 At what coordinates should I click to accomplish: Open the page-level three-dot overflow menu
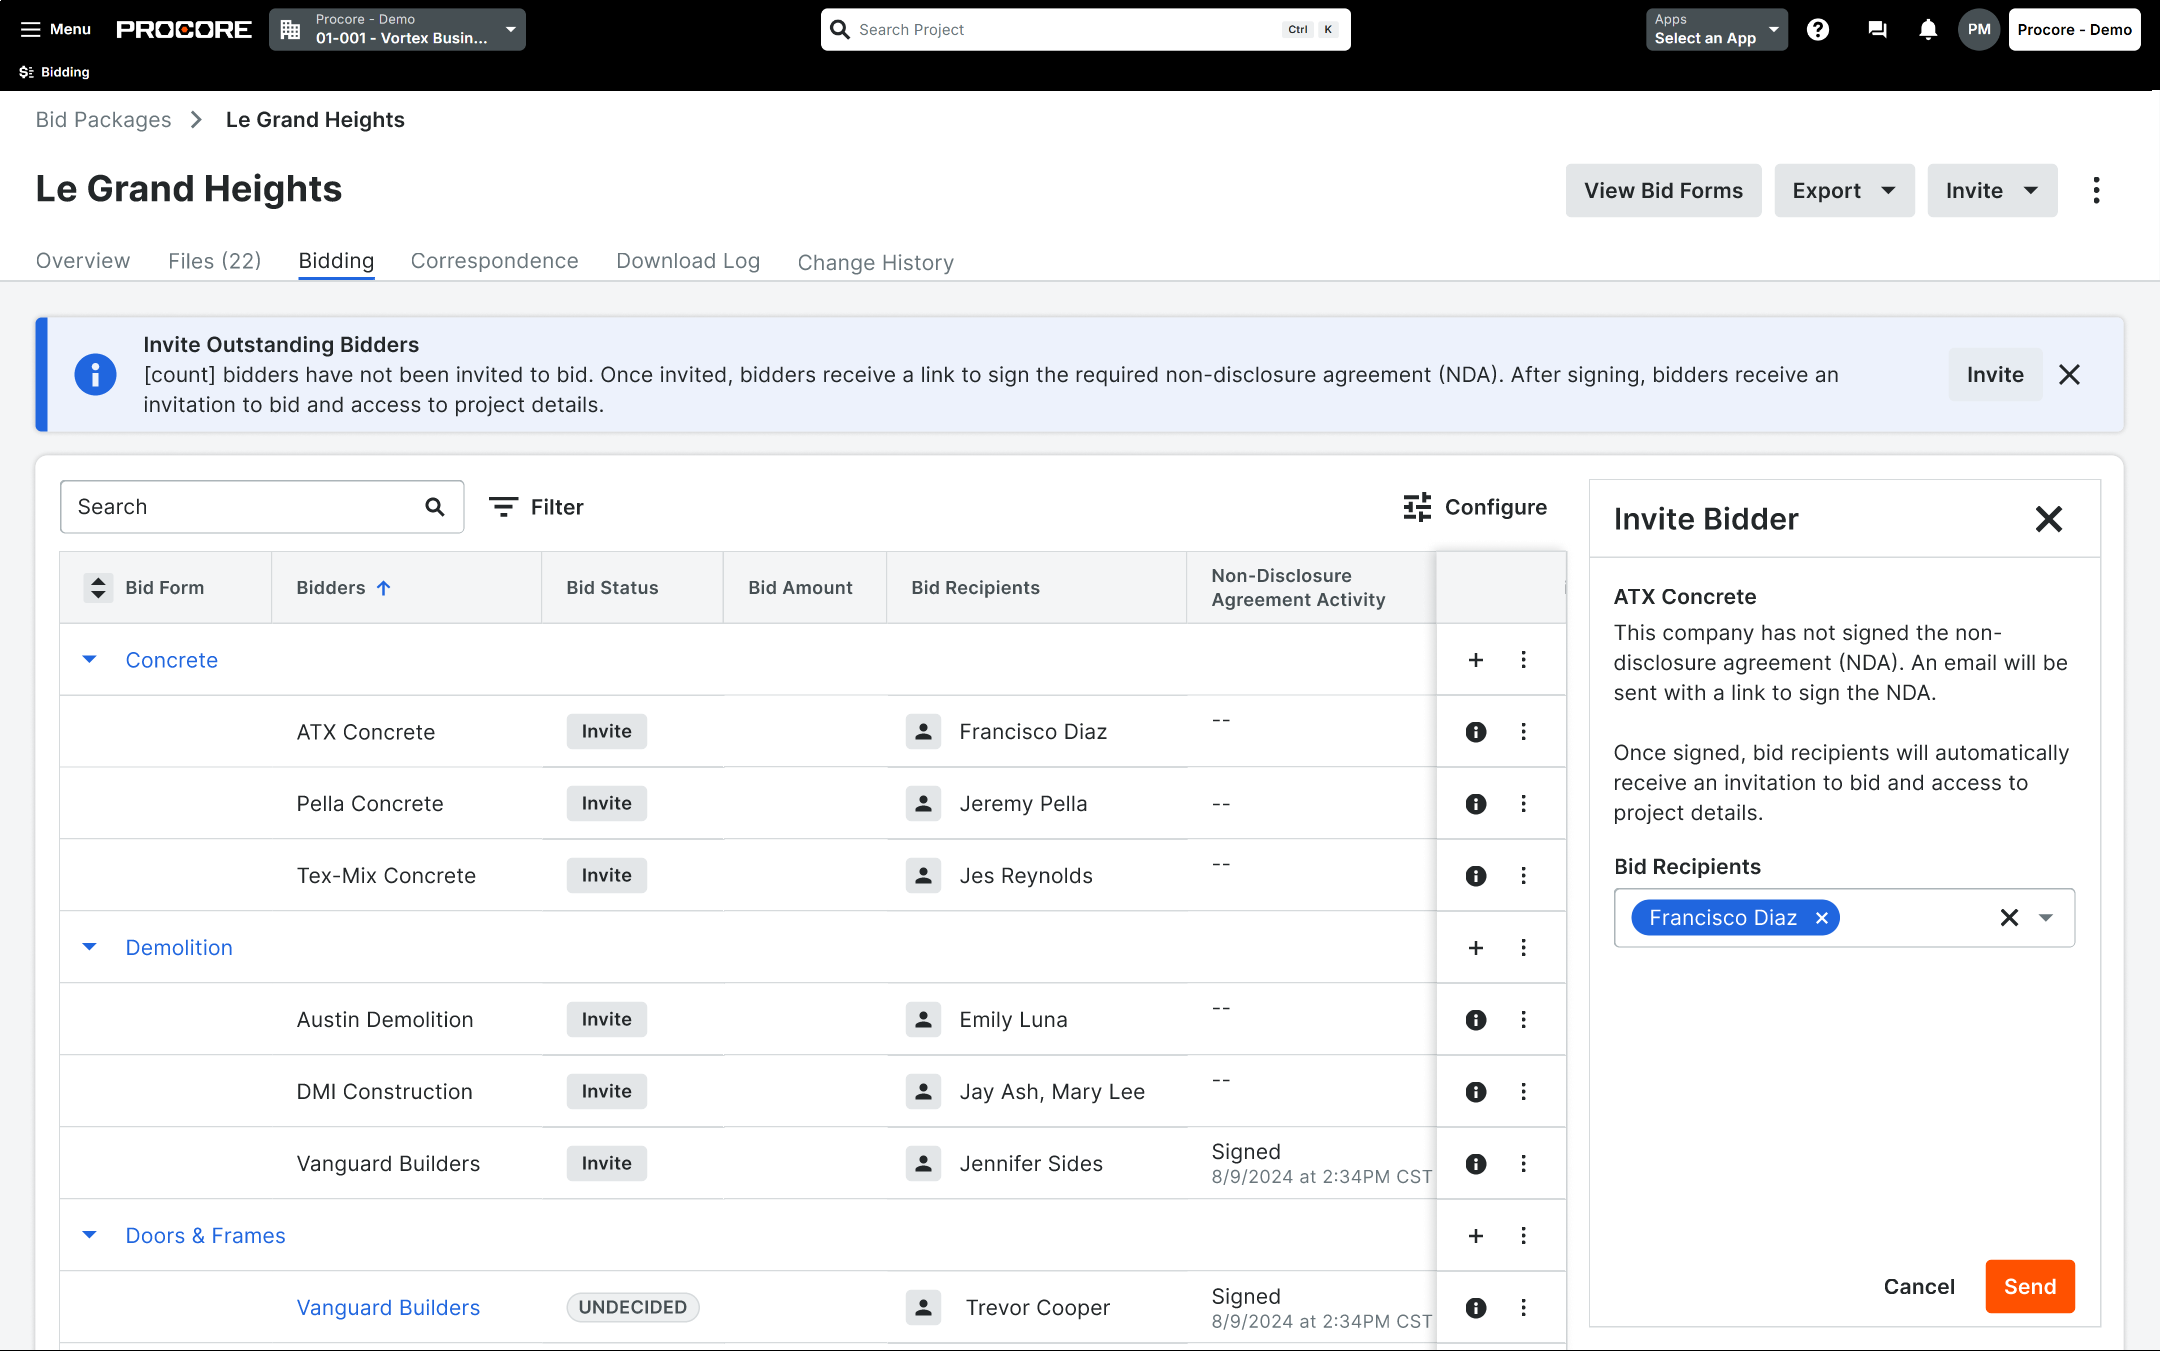tap(2096, 190)
